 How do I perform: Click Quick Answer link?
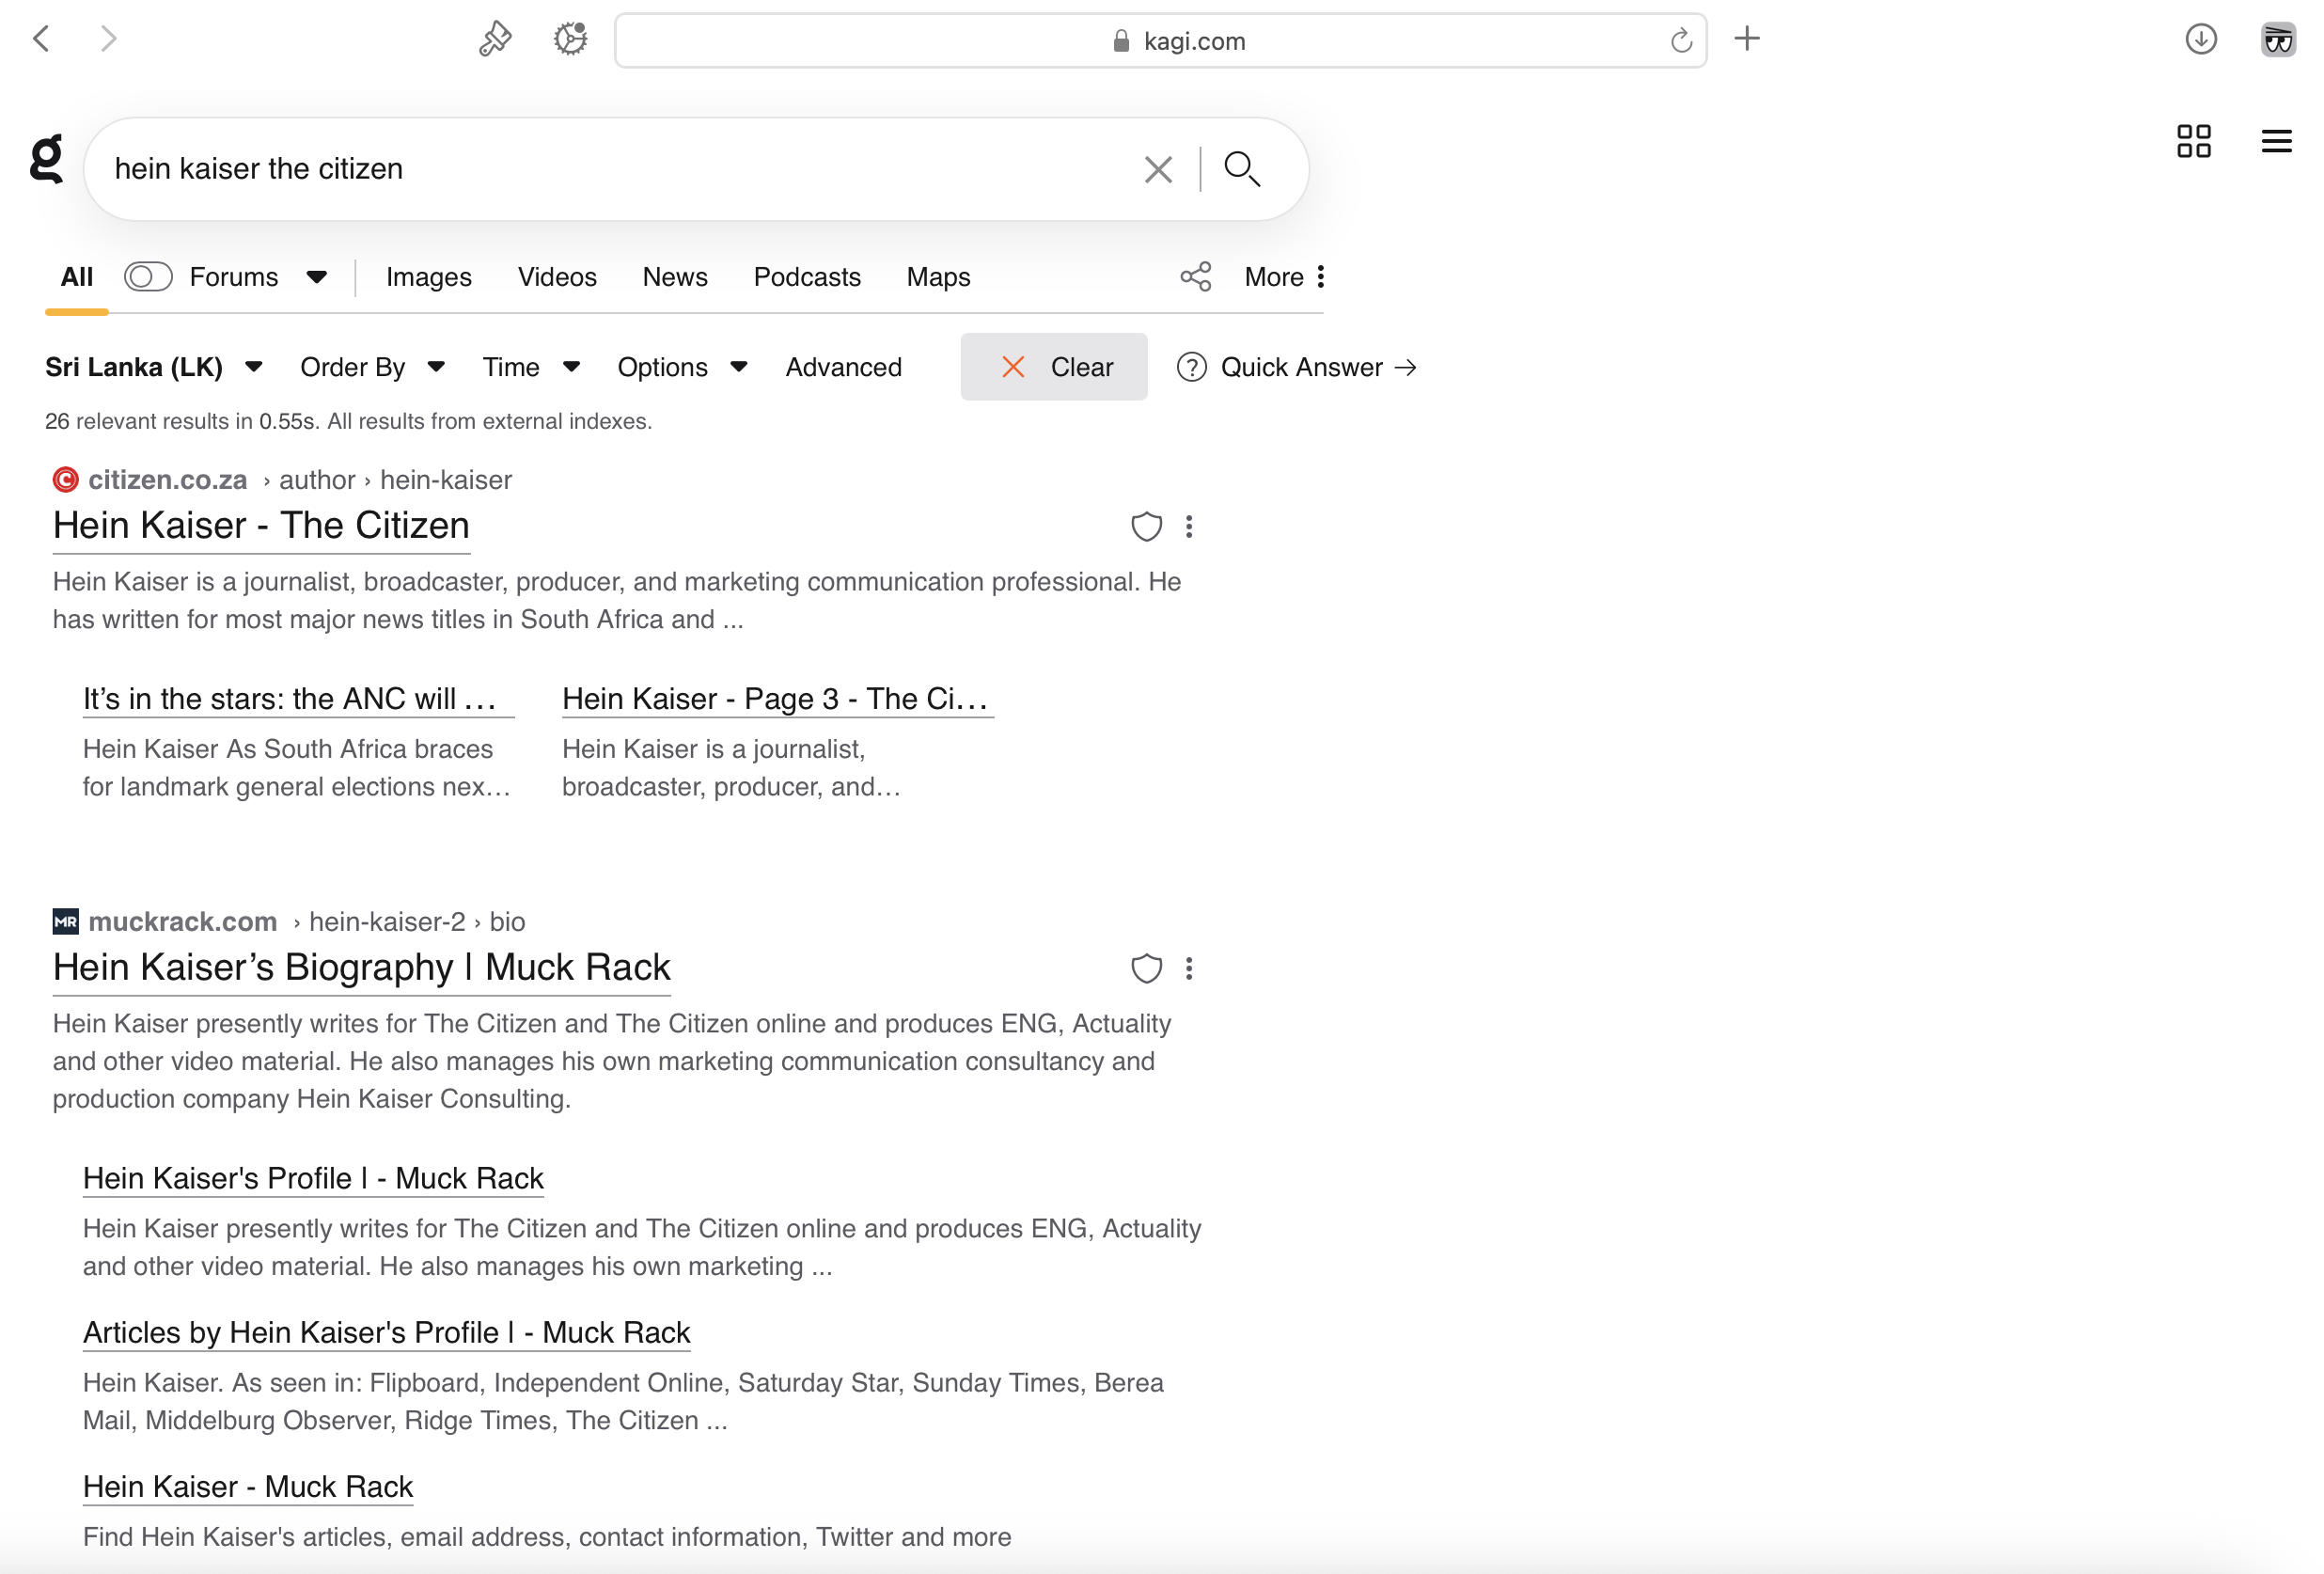[x=1297, y=367]
